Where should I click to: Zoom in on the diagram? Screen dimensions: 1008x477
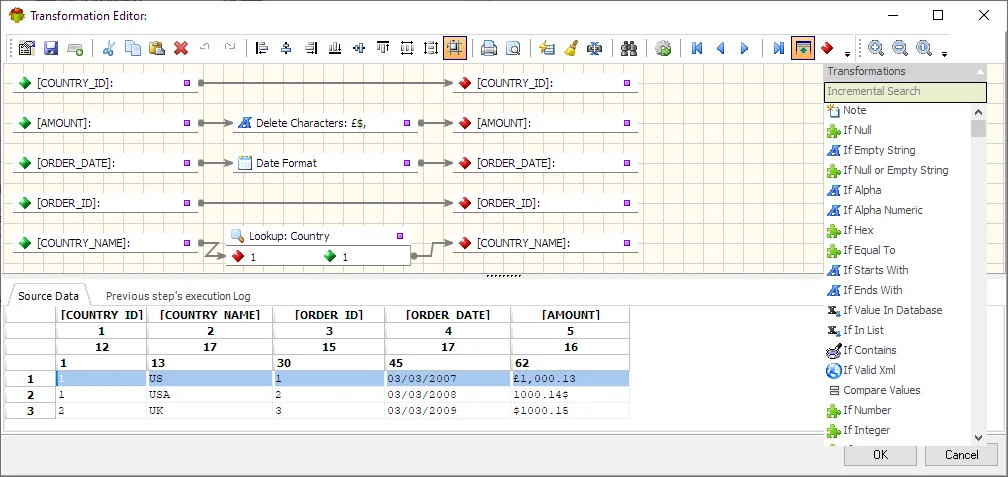click(x=876, y=48)
